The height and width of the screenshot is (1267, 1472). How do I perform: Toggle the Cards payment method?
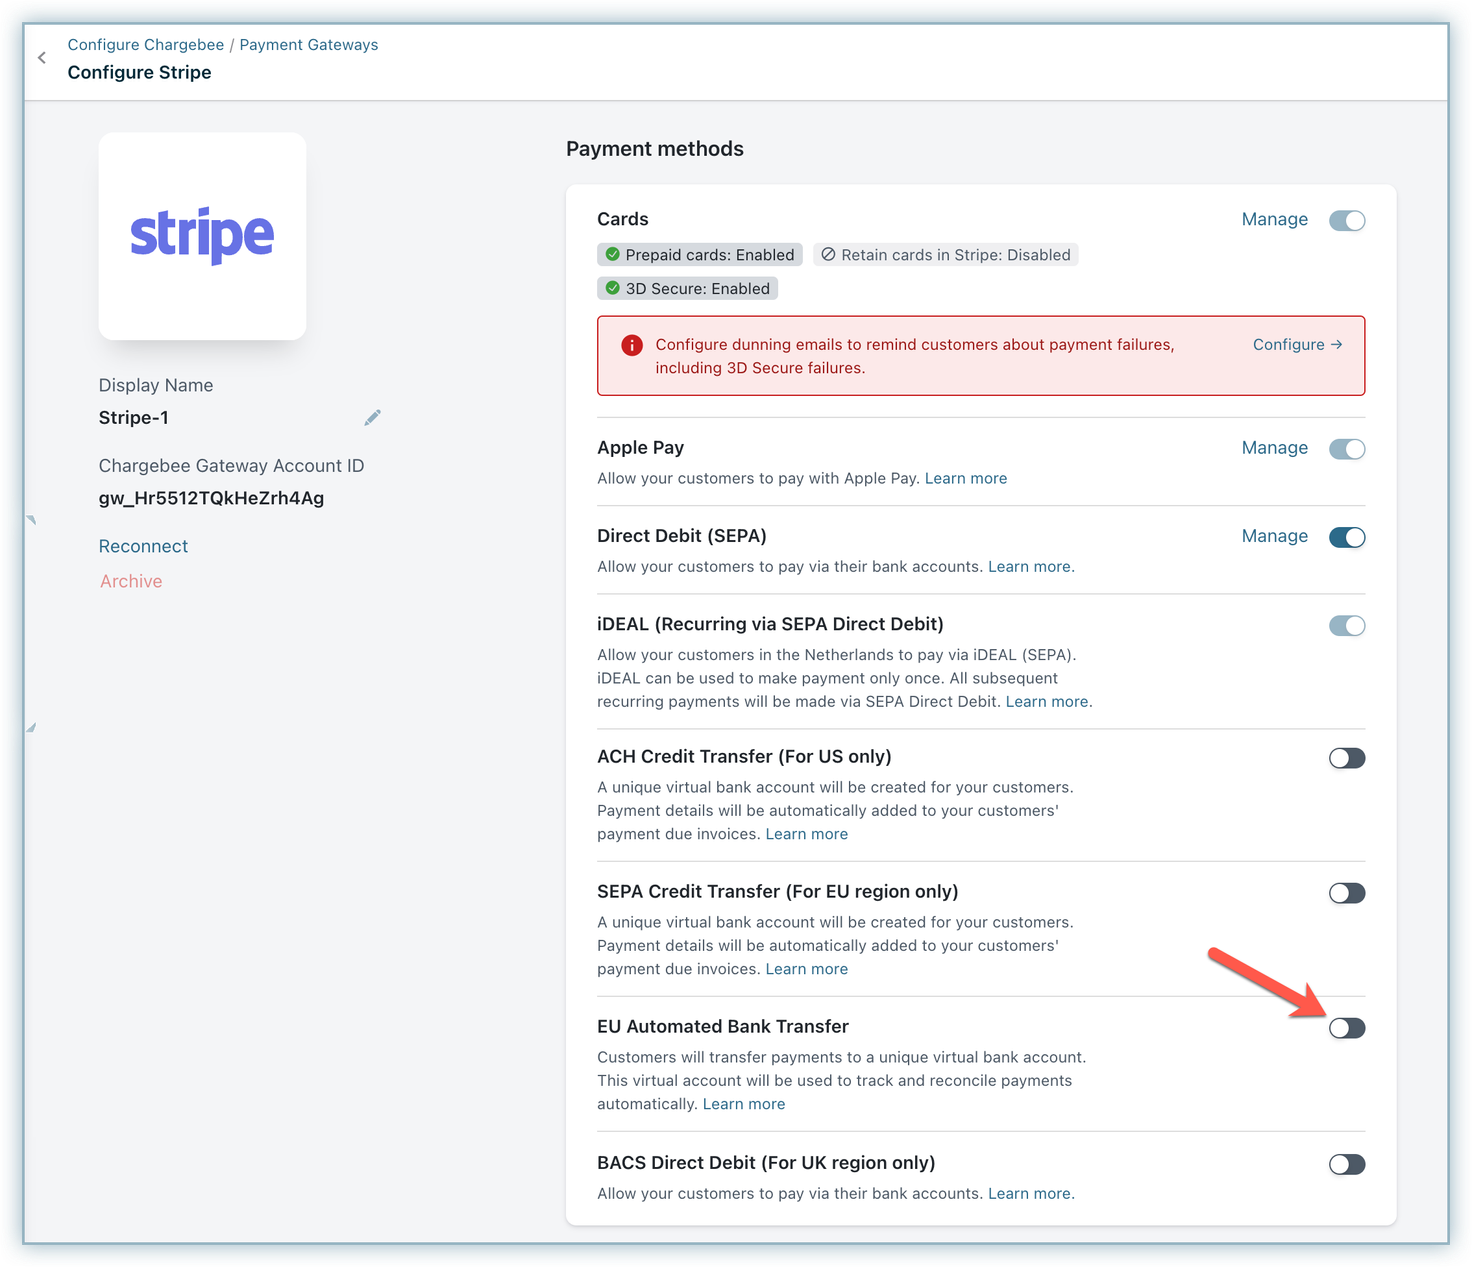(x=1346, y=220)
